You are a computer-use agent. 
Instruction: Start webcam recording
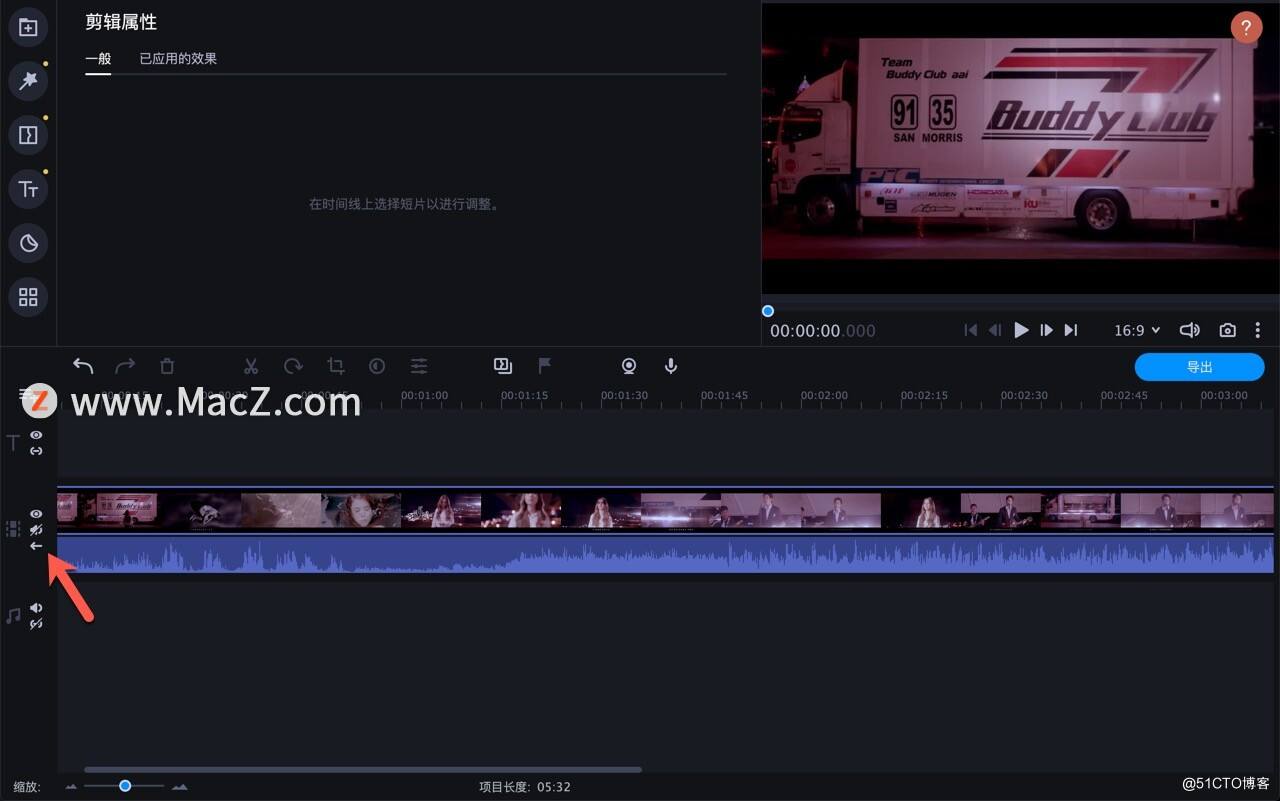[x=629, y=366]
